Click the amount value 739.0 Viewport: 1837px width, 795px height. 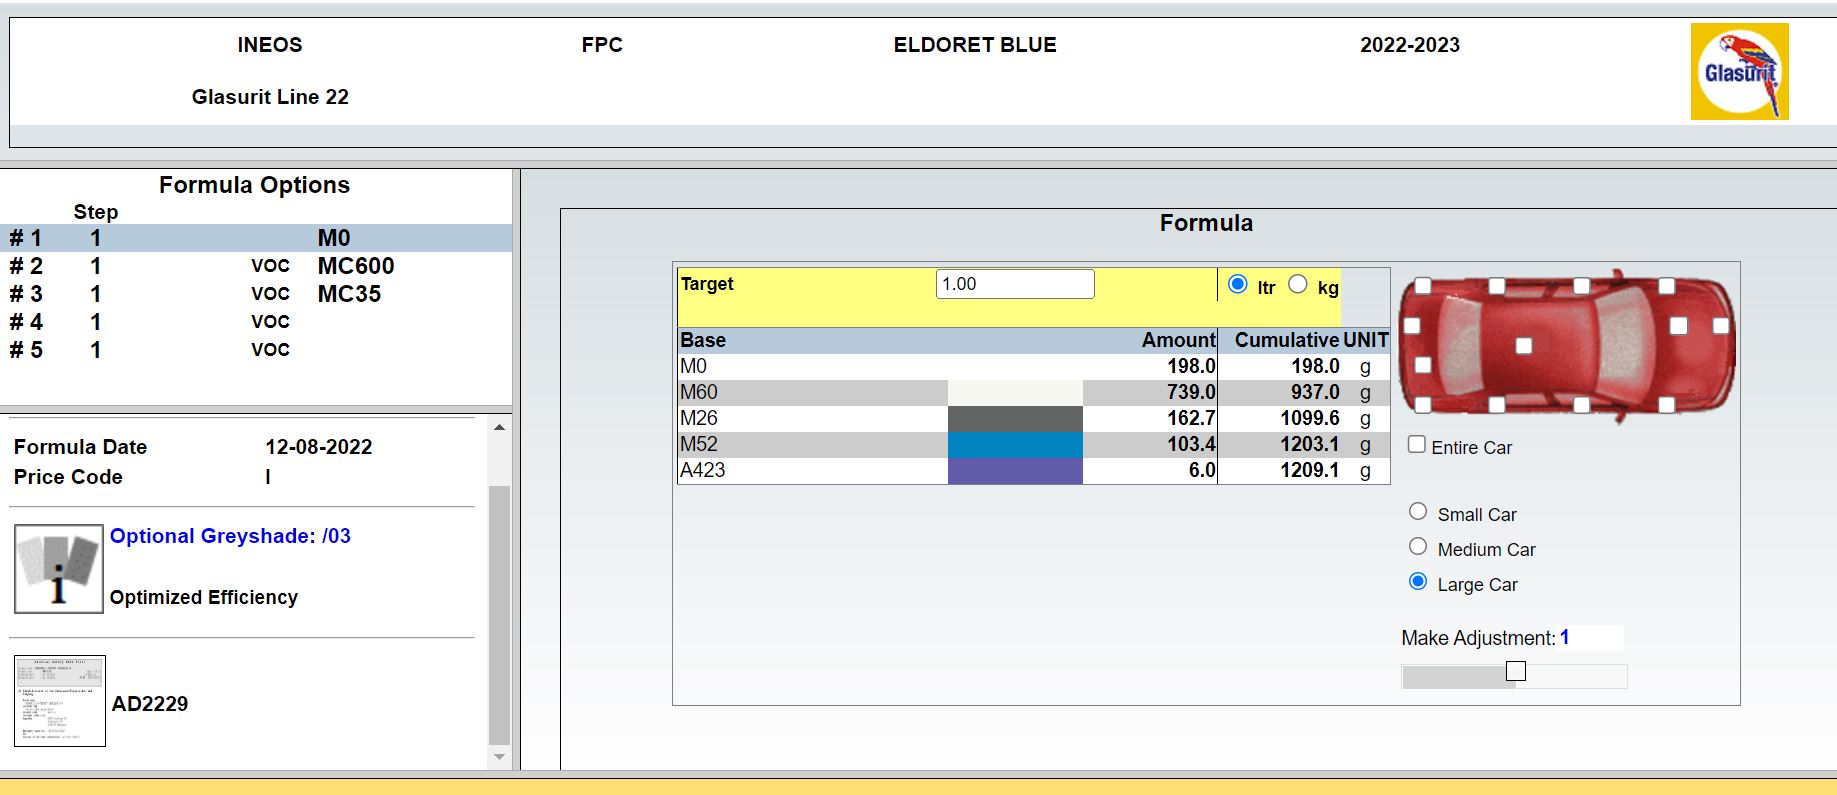pyautogui.click(x=1191, y=392)
